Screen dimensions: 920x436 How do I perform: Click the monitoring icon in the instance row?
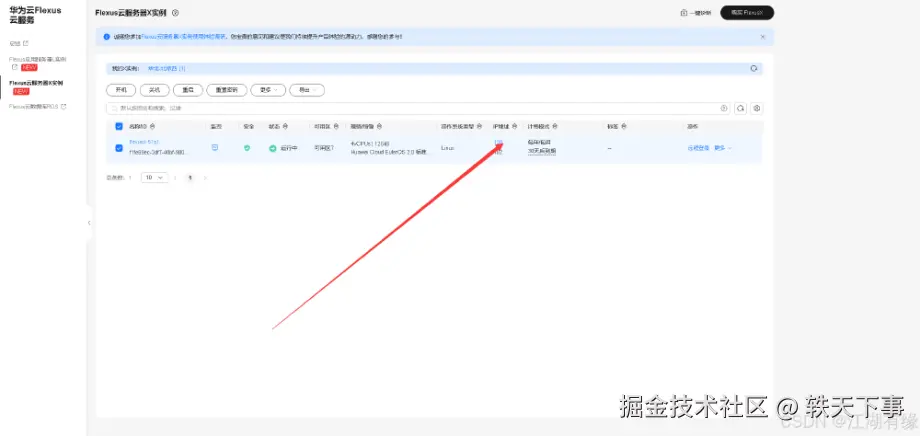(215, 147)
